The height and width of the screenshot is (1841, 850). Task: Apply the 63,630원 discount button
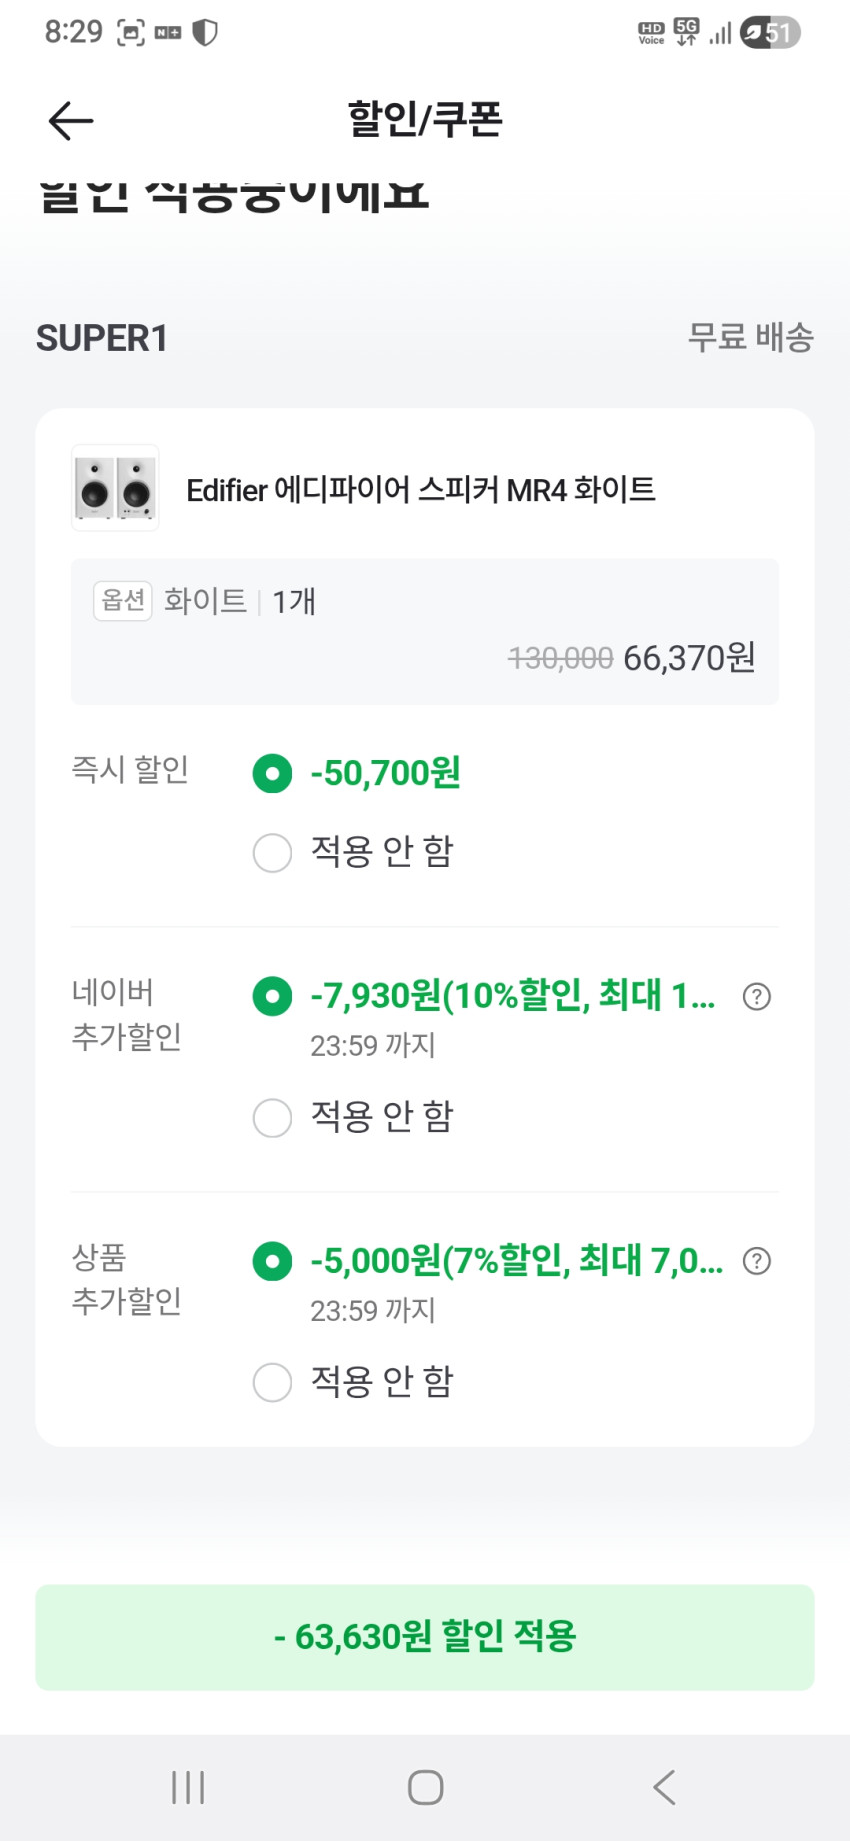[425, 1637]
